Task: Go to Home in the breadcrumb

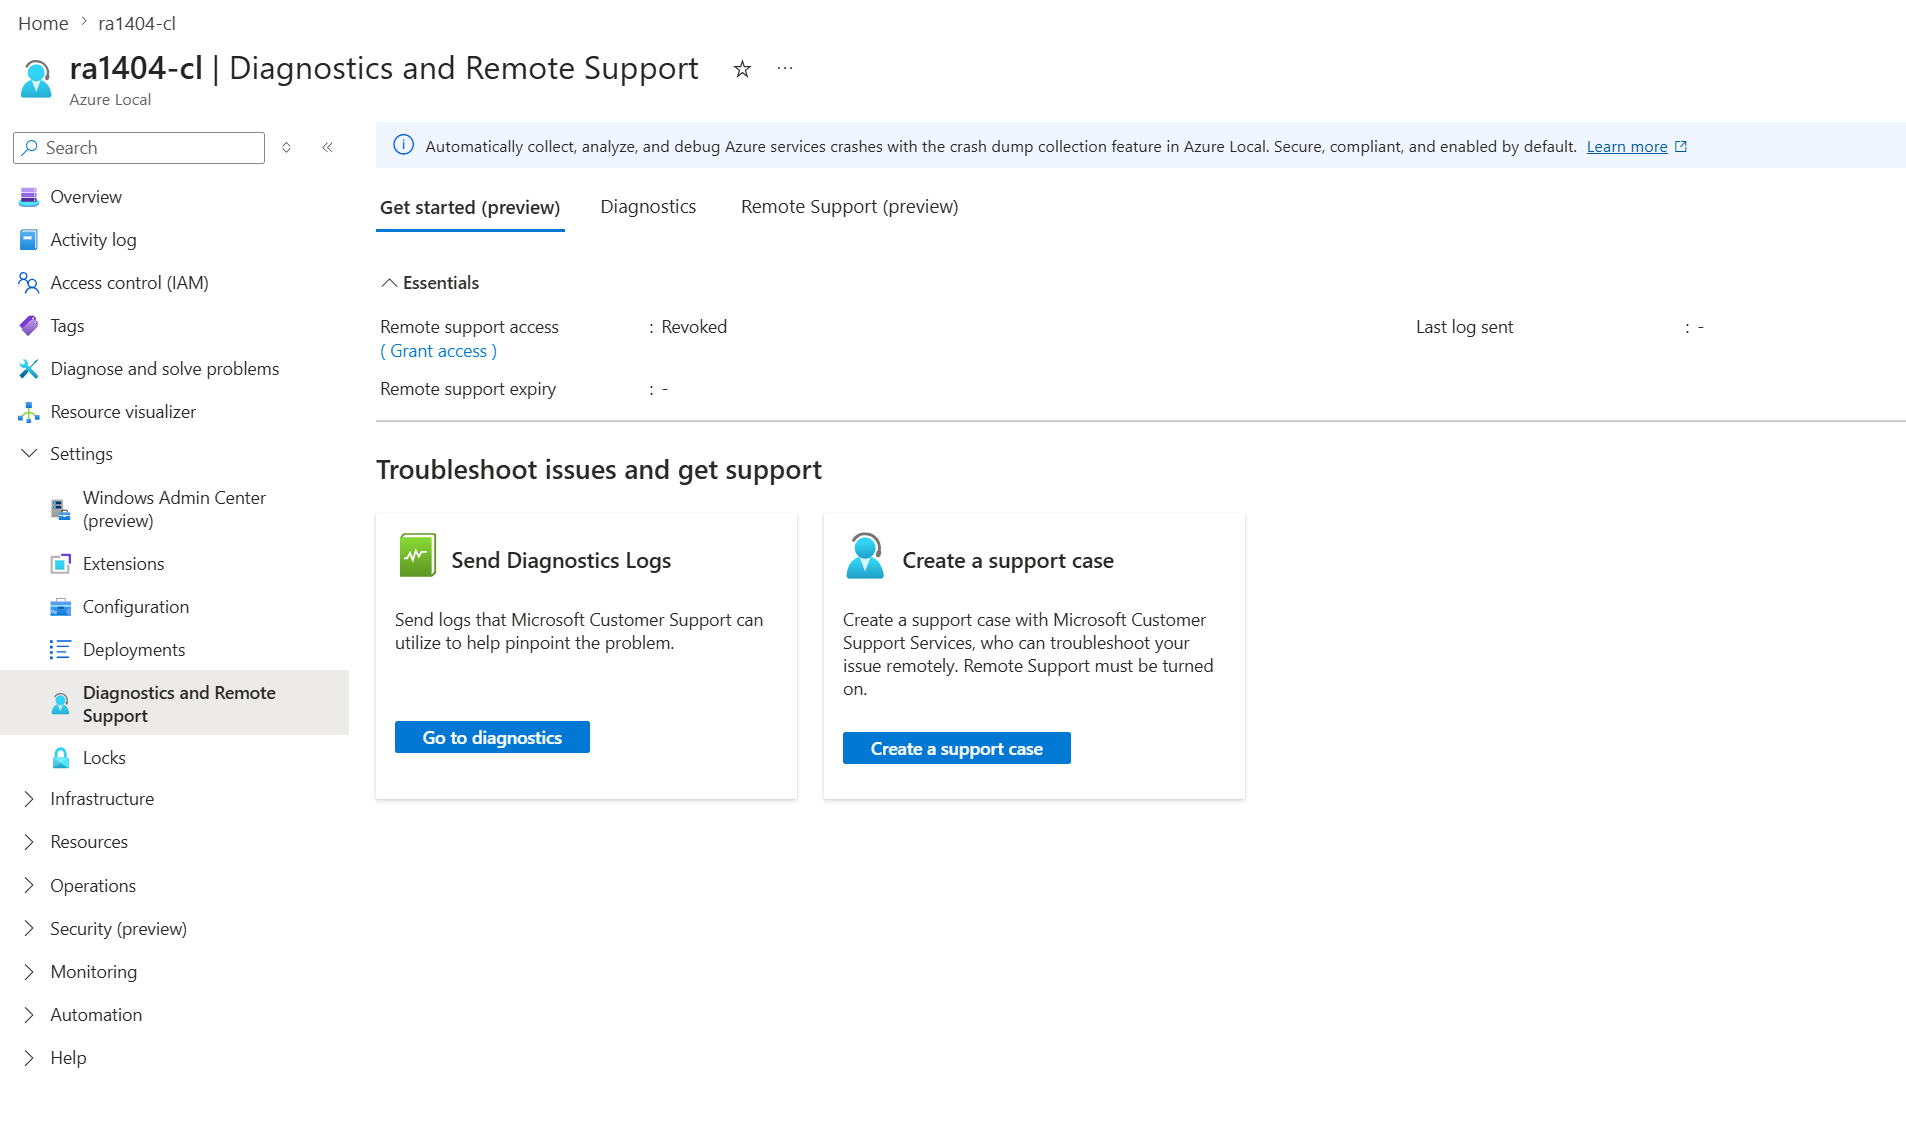Action: 43,23
